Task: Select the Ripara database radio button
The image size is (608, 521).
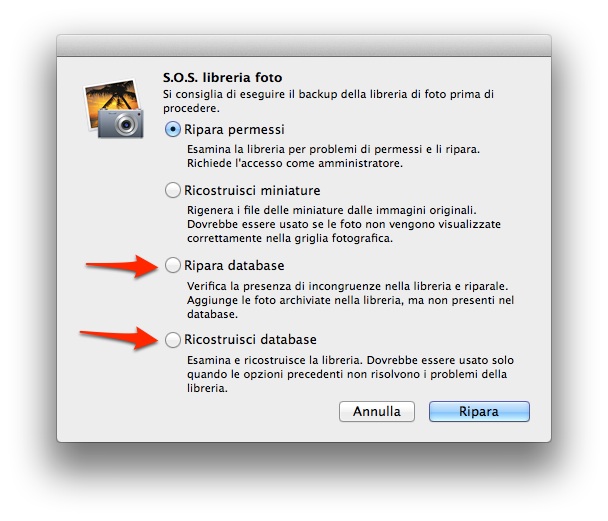Action: click(173, 266)
